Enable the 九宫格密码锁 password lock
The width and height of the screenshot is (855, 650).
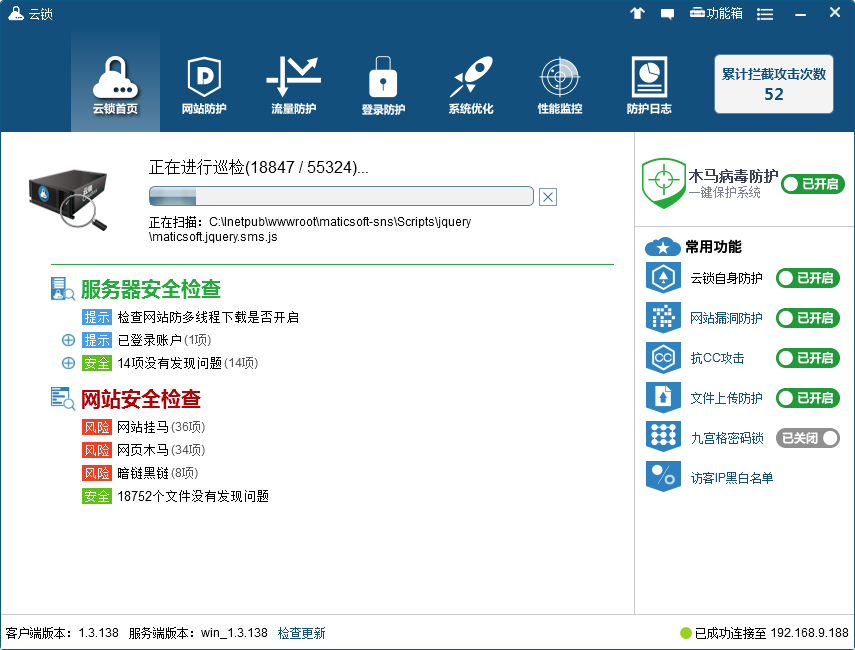807,437
